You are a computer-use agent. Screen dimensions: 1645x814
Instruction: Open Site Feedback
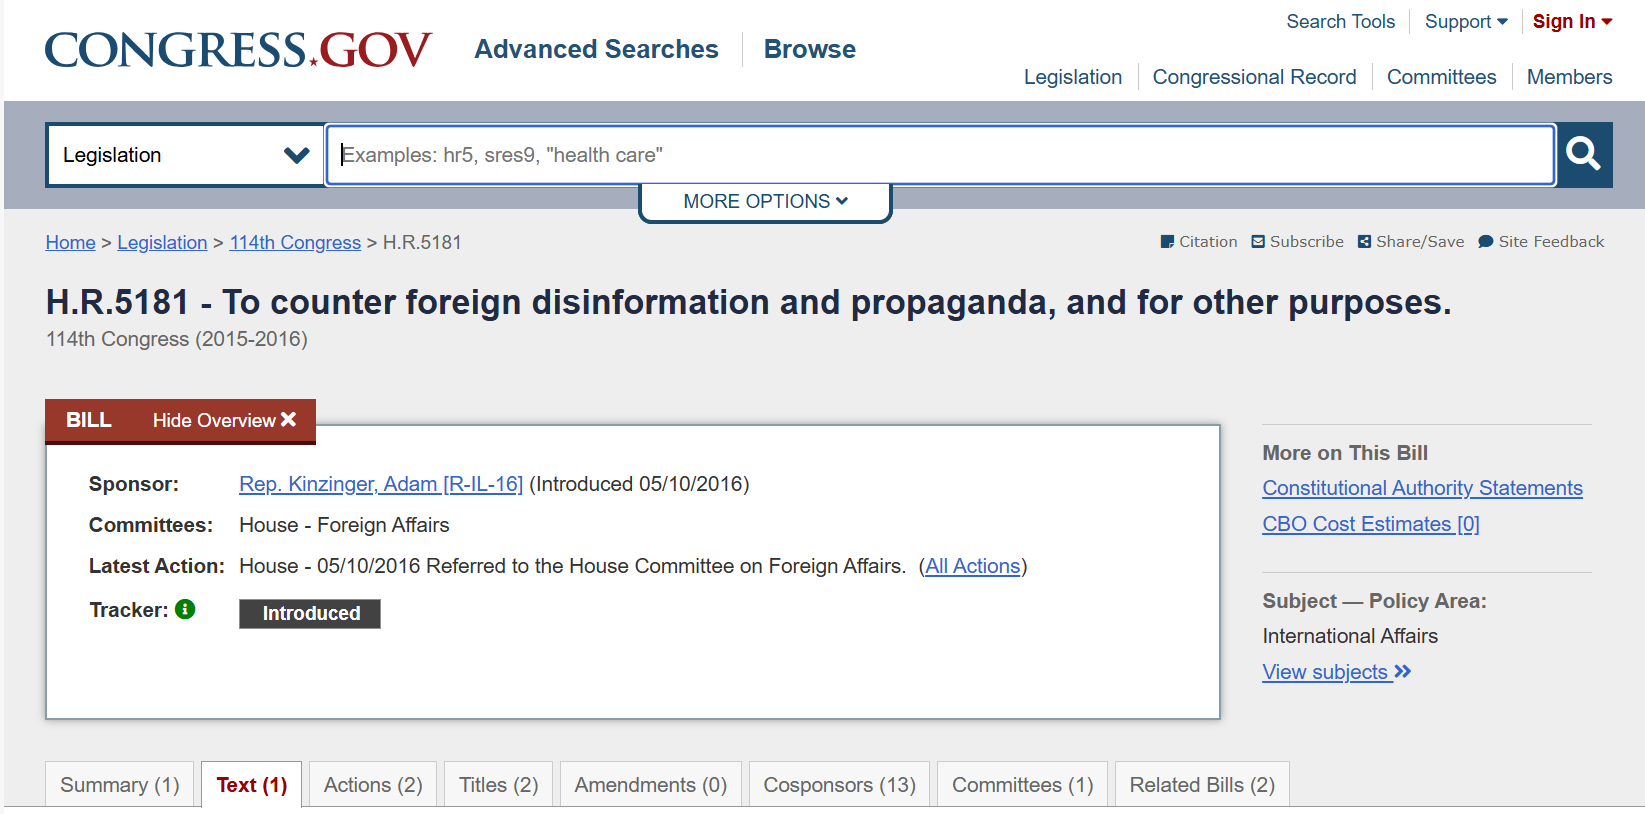click(1541, 242)
